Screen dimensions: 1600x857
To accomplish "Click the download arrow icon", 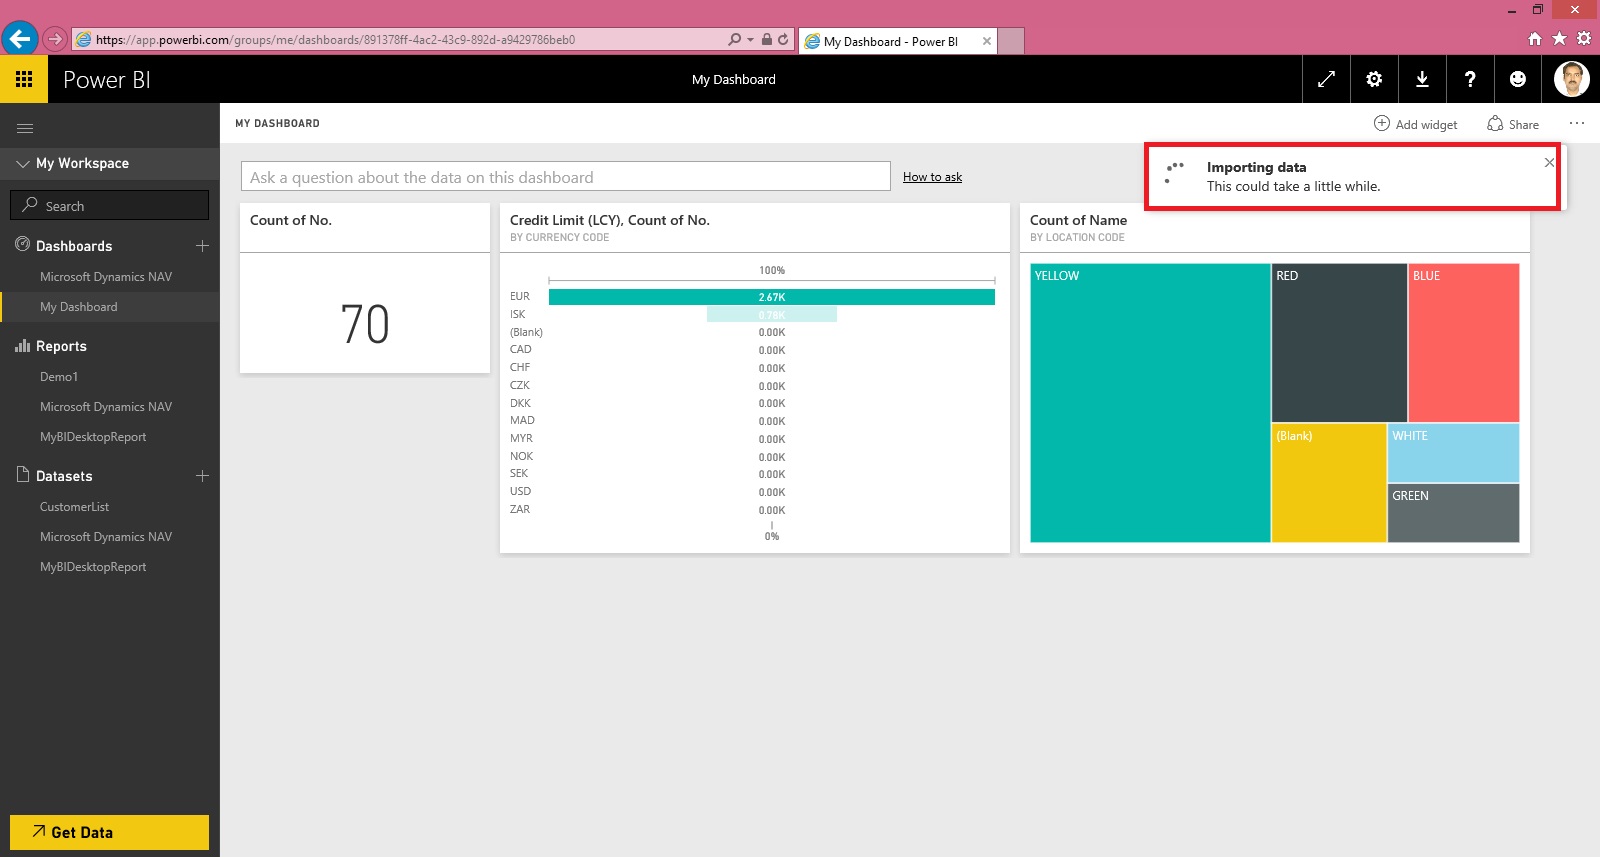I will (1422, 79).
